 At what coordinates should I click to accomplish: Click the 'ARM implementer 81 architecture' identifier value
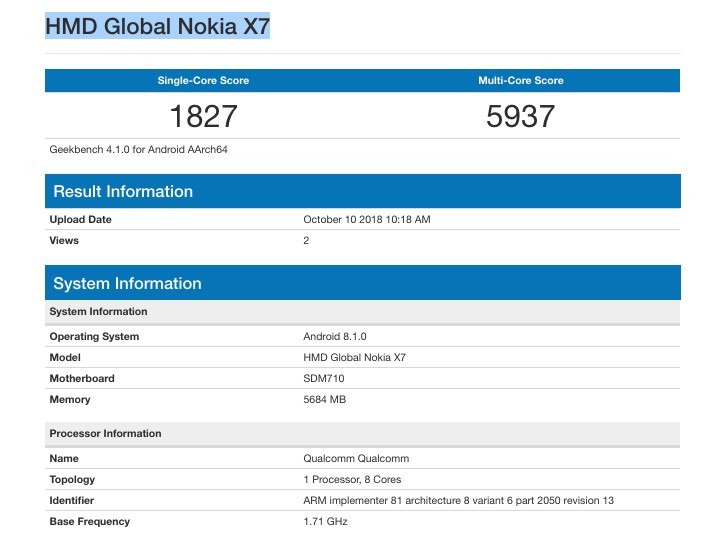pyautogui.click(x=458, y=501)
